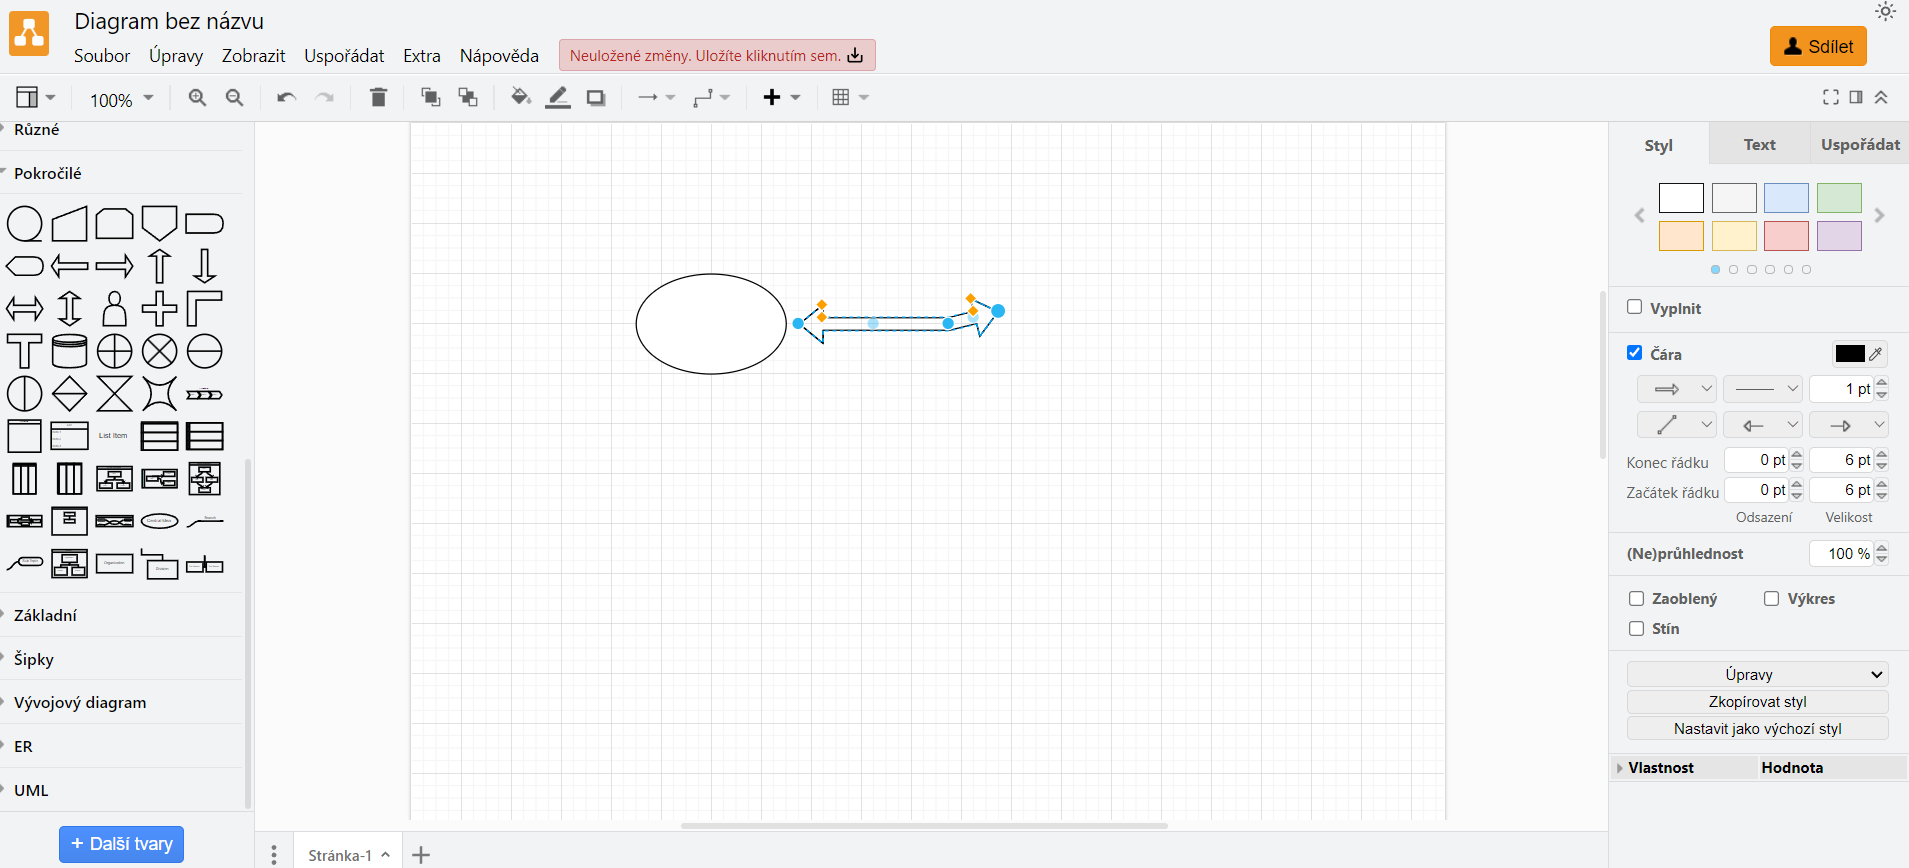Click the line color pencil icon
This screenshot has height=868, width=1909.
[x=558, y=98]
